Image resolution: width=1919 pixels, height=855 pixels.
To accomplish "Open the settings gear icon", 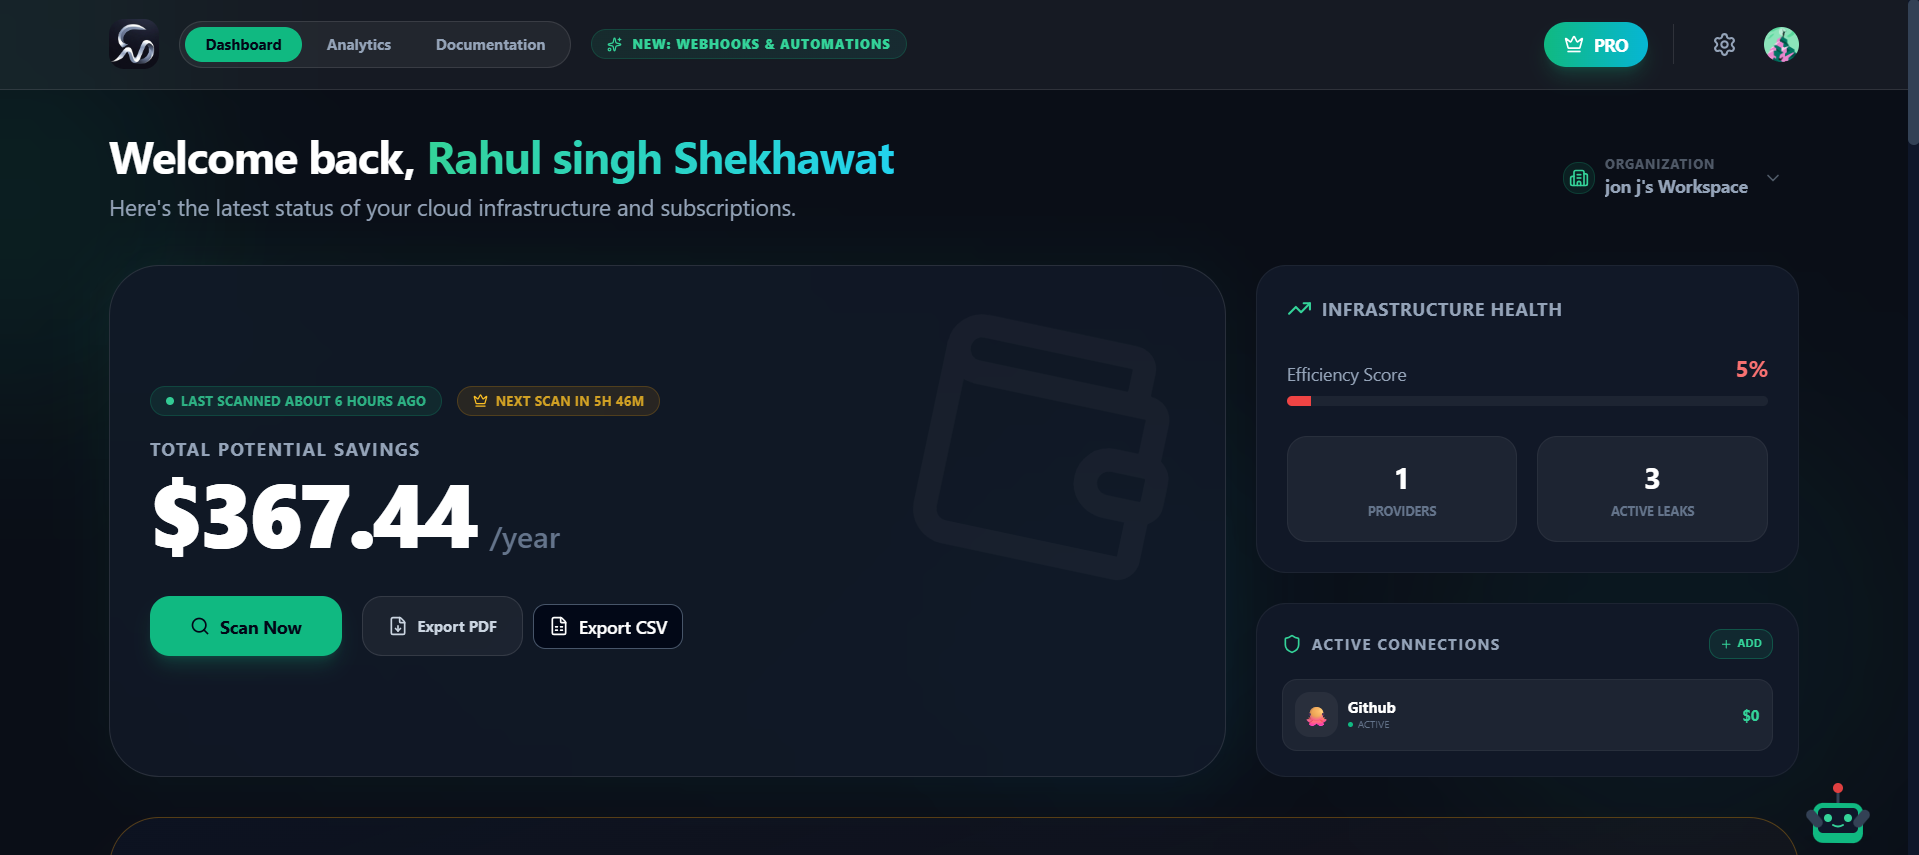I will pos(1724,44).
